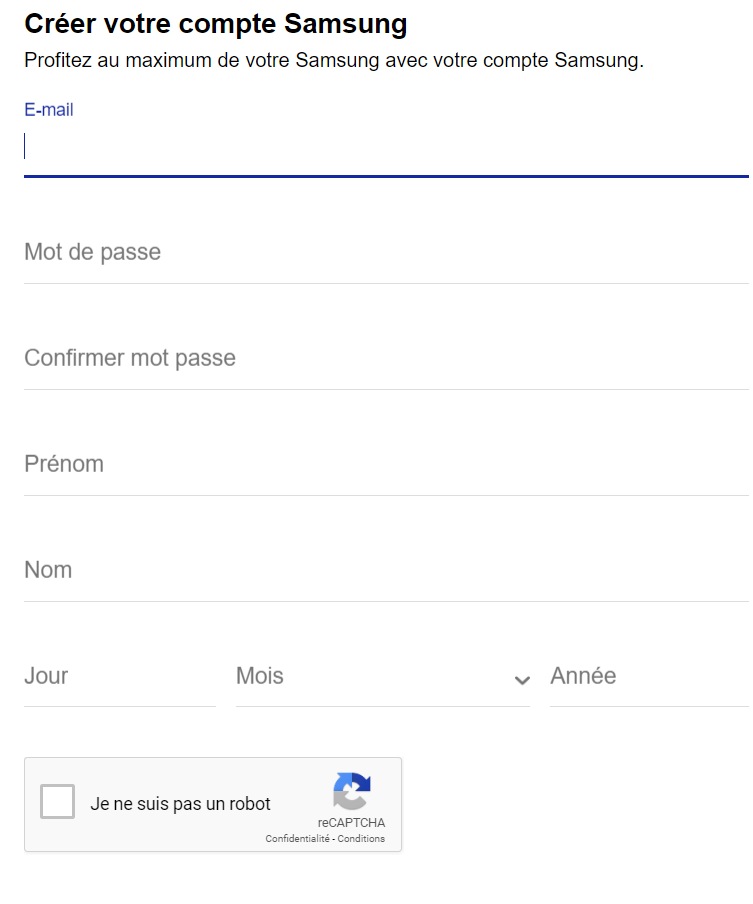Image resolution: width=753 pixels, height=904 pixels.
Task: Click the 'Je ne suis pas un robot' label
Action: [x=180, y=804]
